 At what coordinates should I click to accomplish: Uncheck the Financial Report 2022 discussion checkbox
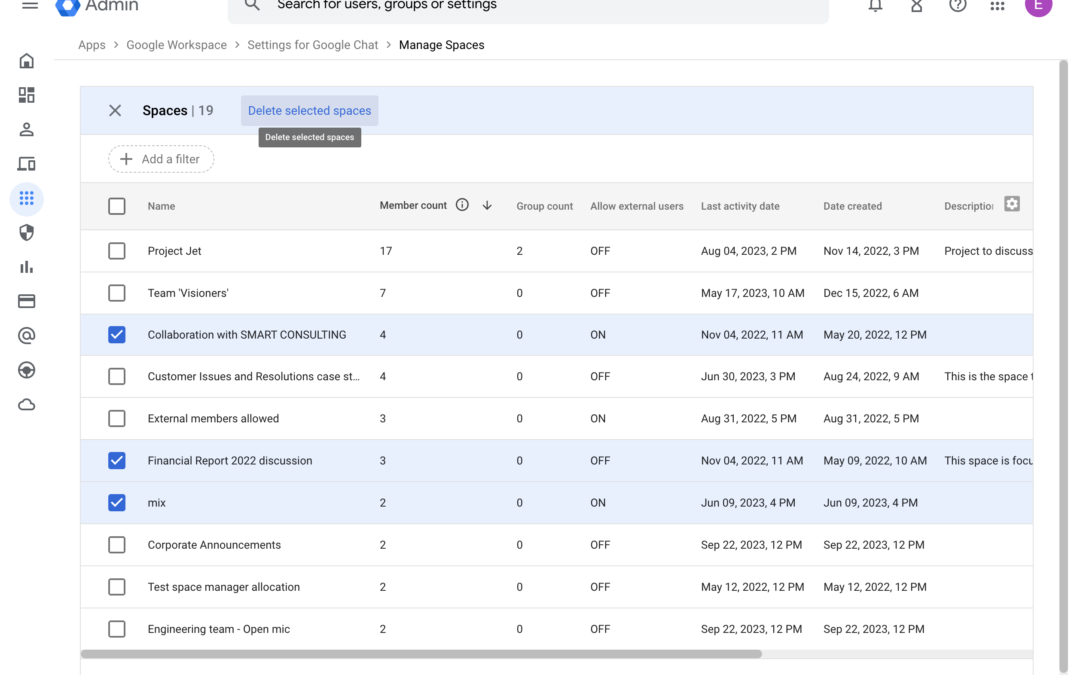pos(116,461)
